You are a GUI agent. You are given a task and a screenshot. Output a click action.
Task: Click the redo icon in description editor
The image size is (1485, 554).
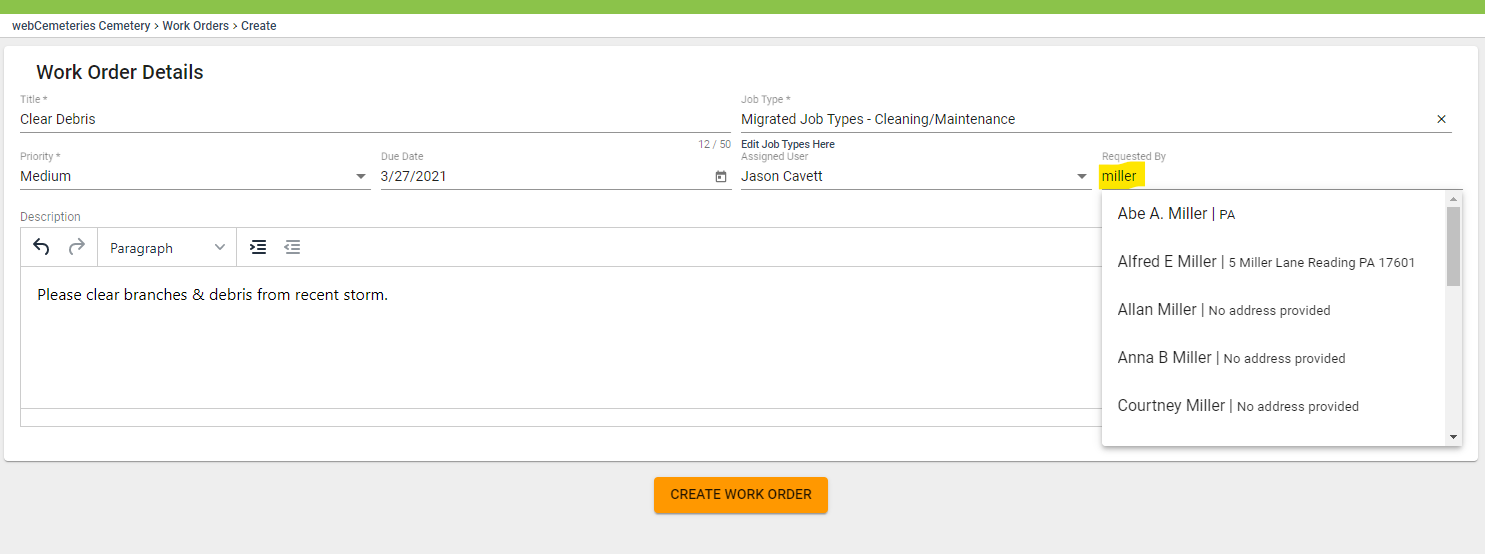[76, 247]
